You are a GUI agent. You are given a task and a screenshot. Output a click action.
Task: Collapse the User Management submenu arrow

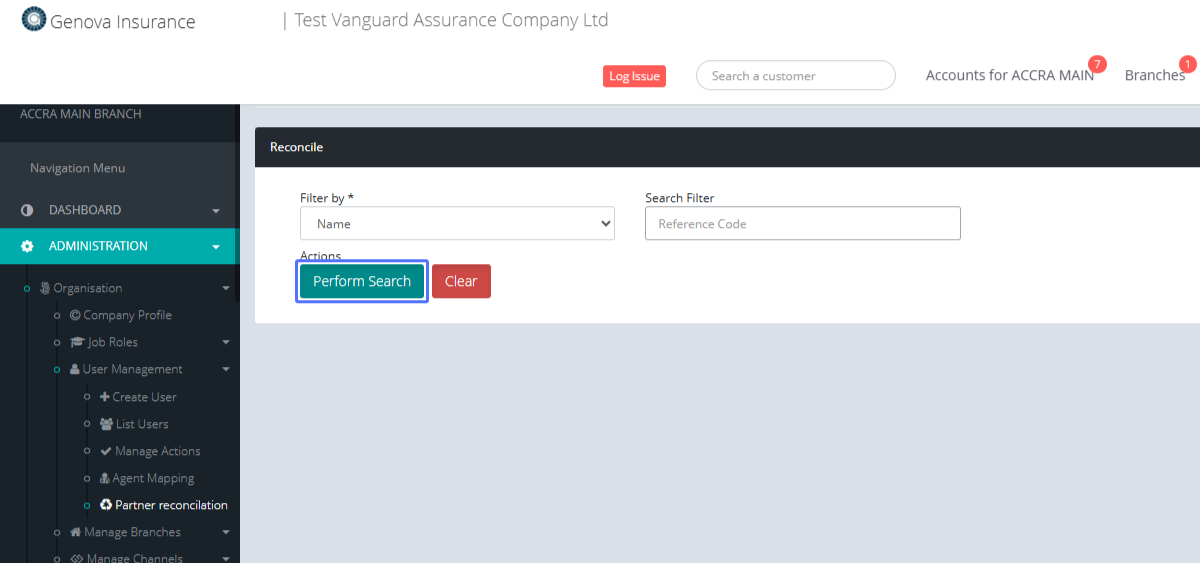226,370
